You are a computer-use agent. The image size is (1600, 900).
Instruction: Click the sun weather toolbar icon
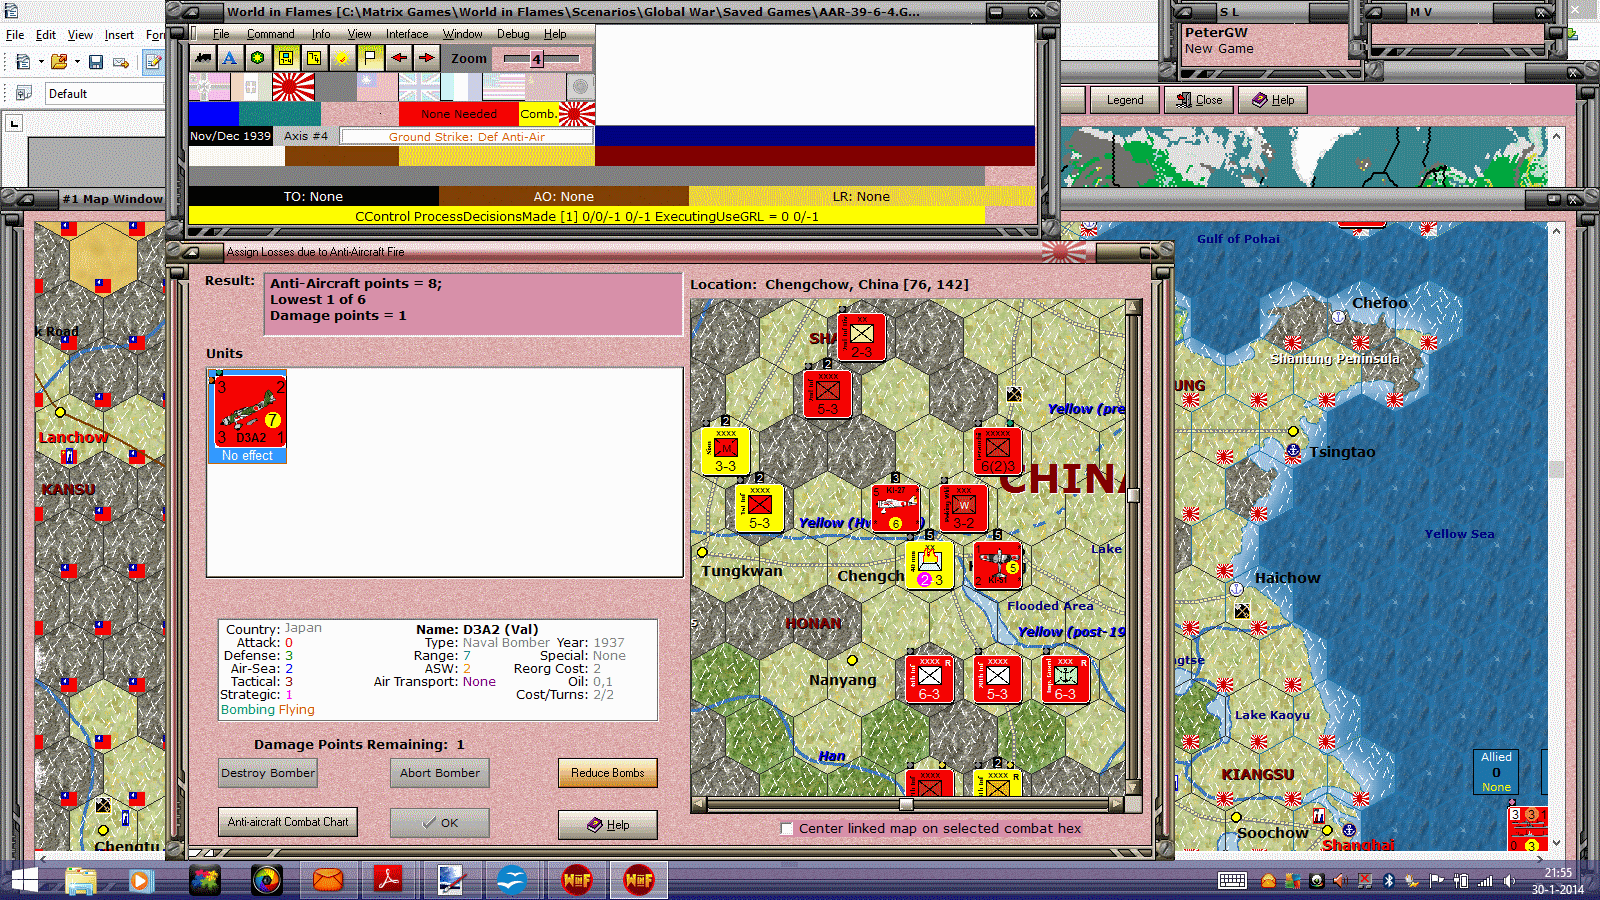coord(342,58)
